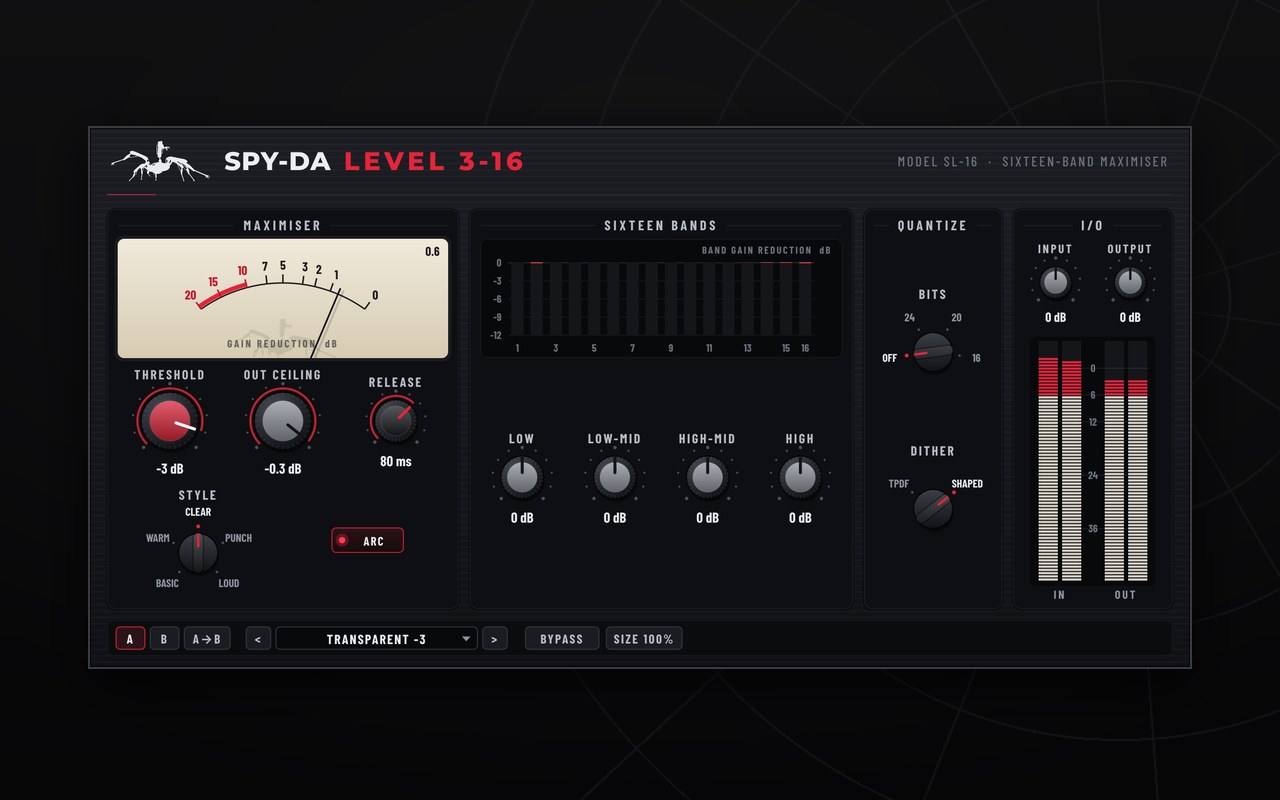Set bit depth to 16
The image size is (1280, 800).
click(x=976, y=358)
